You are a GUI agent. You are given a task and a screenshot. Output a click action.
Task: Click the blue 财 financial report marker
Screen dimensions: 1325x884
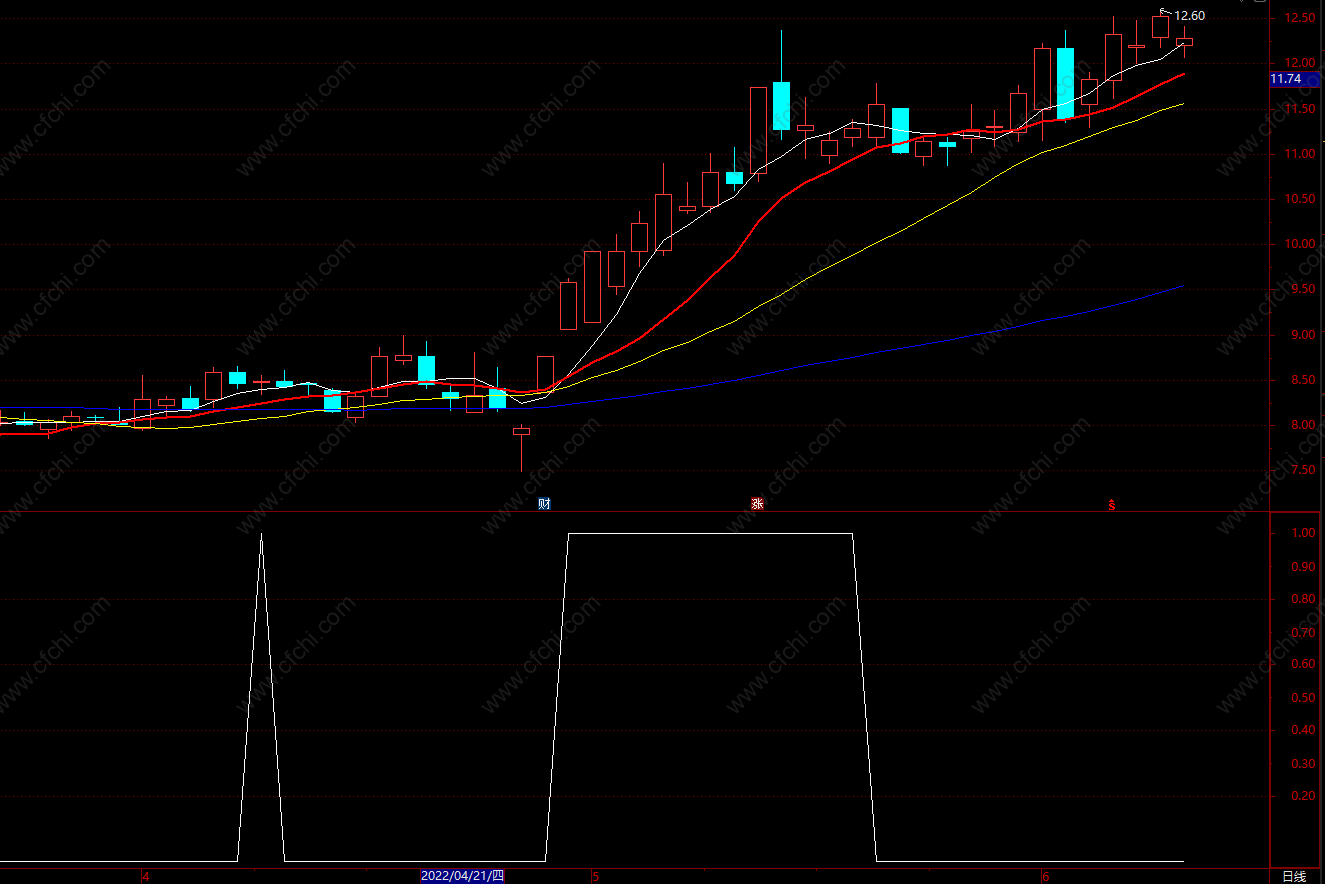point(544,503)
